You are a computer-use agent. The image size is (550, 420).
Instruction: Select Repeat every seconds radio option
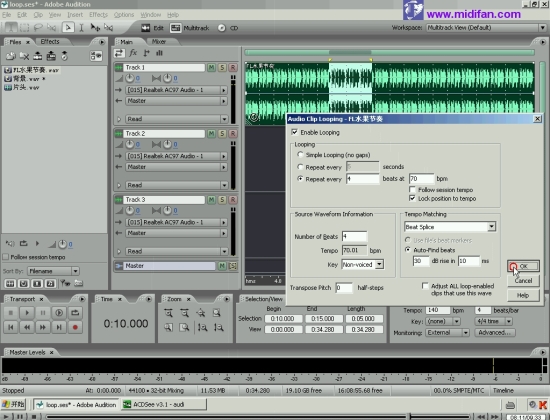(300, 167)
